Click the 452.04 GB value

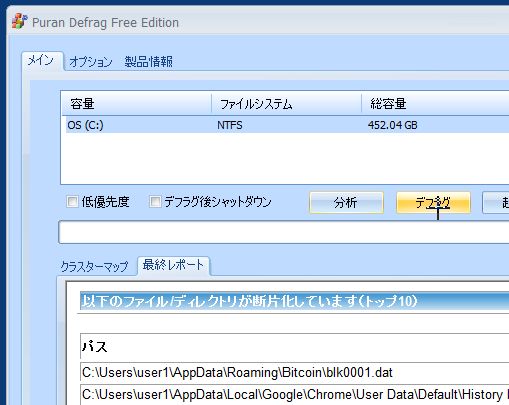pyautogui.click(x=392, y=125)
